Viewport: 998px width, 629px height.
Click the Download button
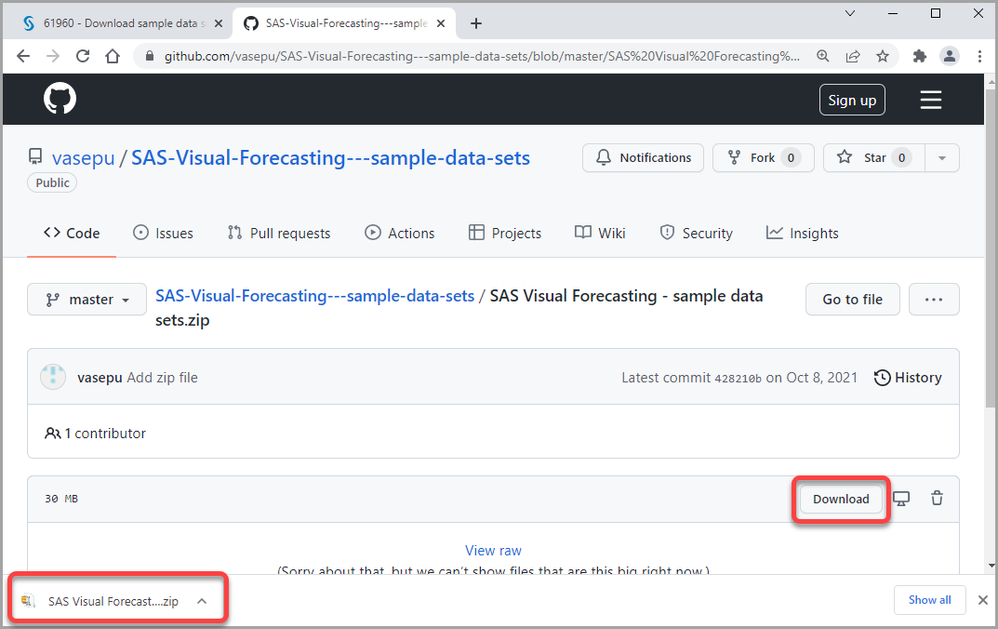[x=840, y=499]
